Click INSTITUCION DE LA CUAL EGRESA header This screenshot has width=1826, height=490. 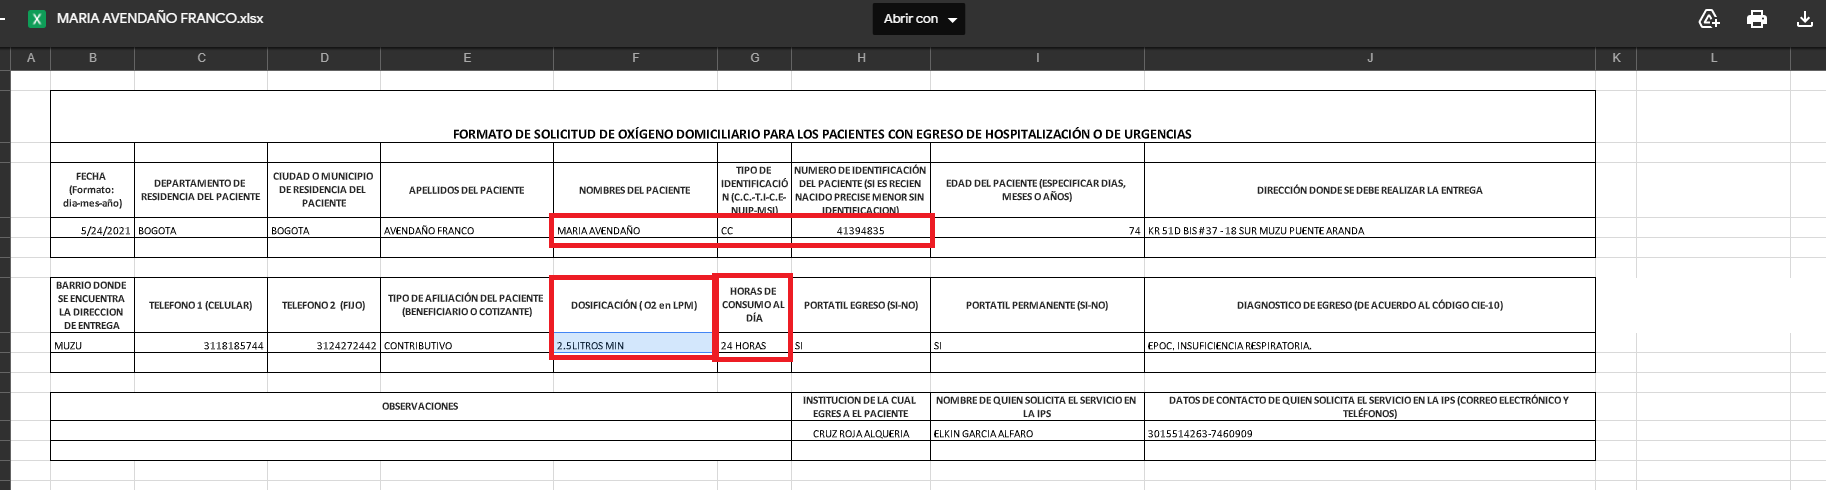click(x=861, y=407)
